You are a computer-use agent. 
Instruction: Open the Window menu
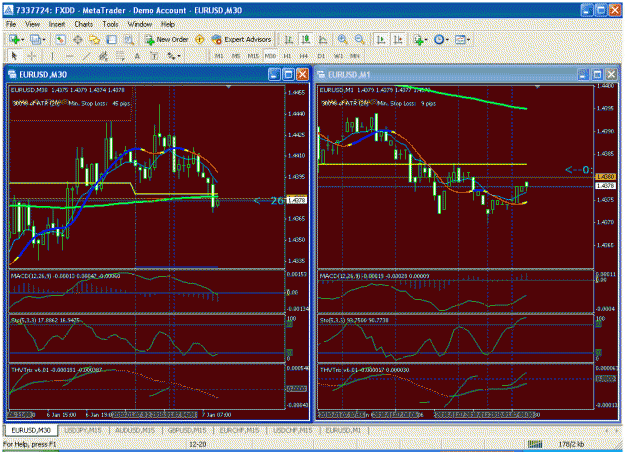[140, 24]
